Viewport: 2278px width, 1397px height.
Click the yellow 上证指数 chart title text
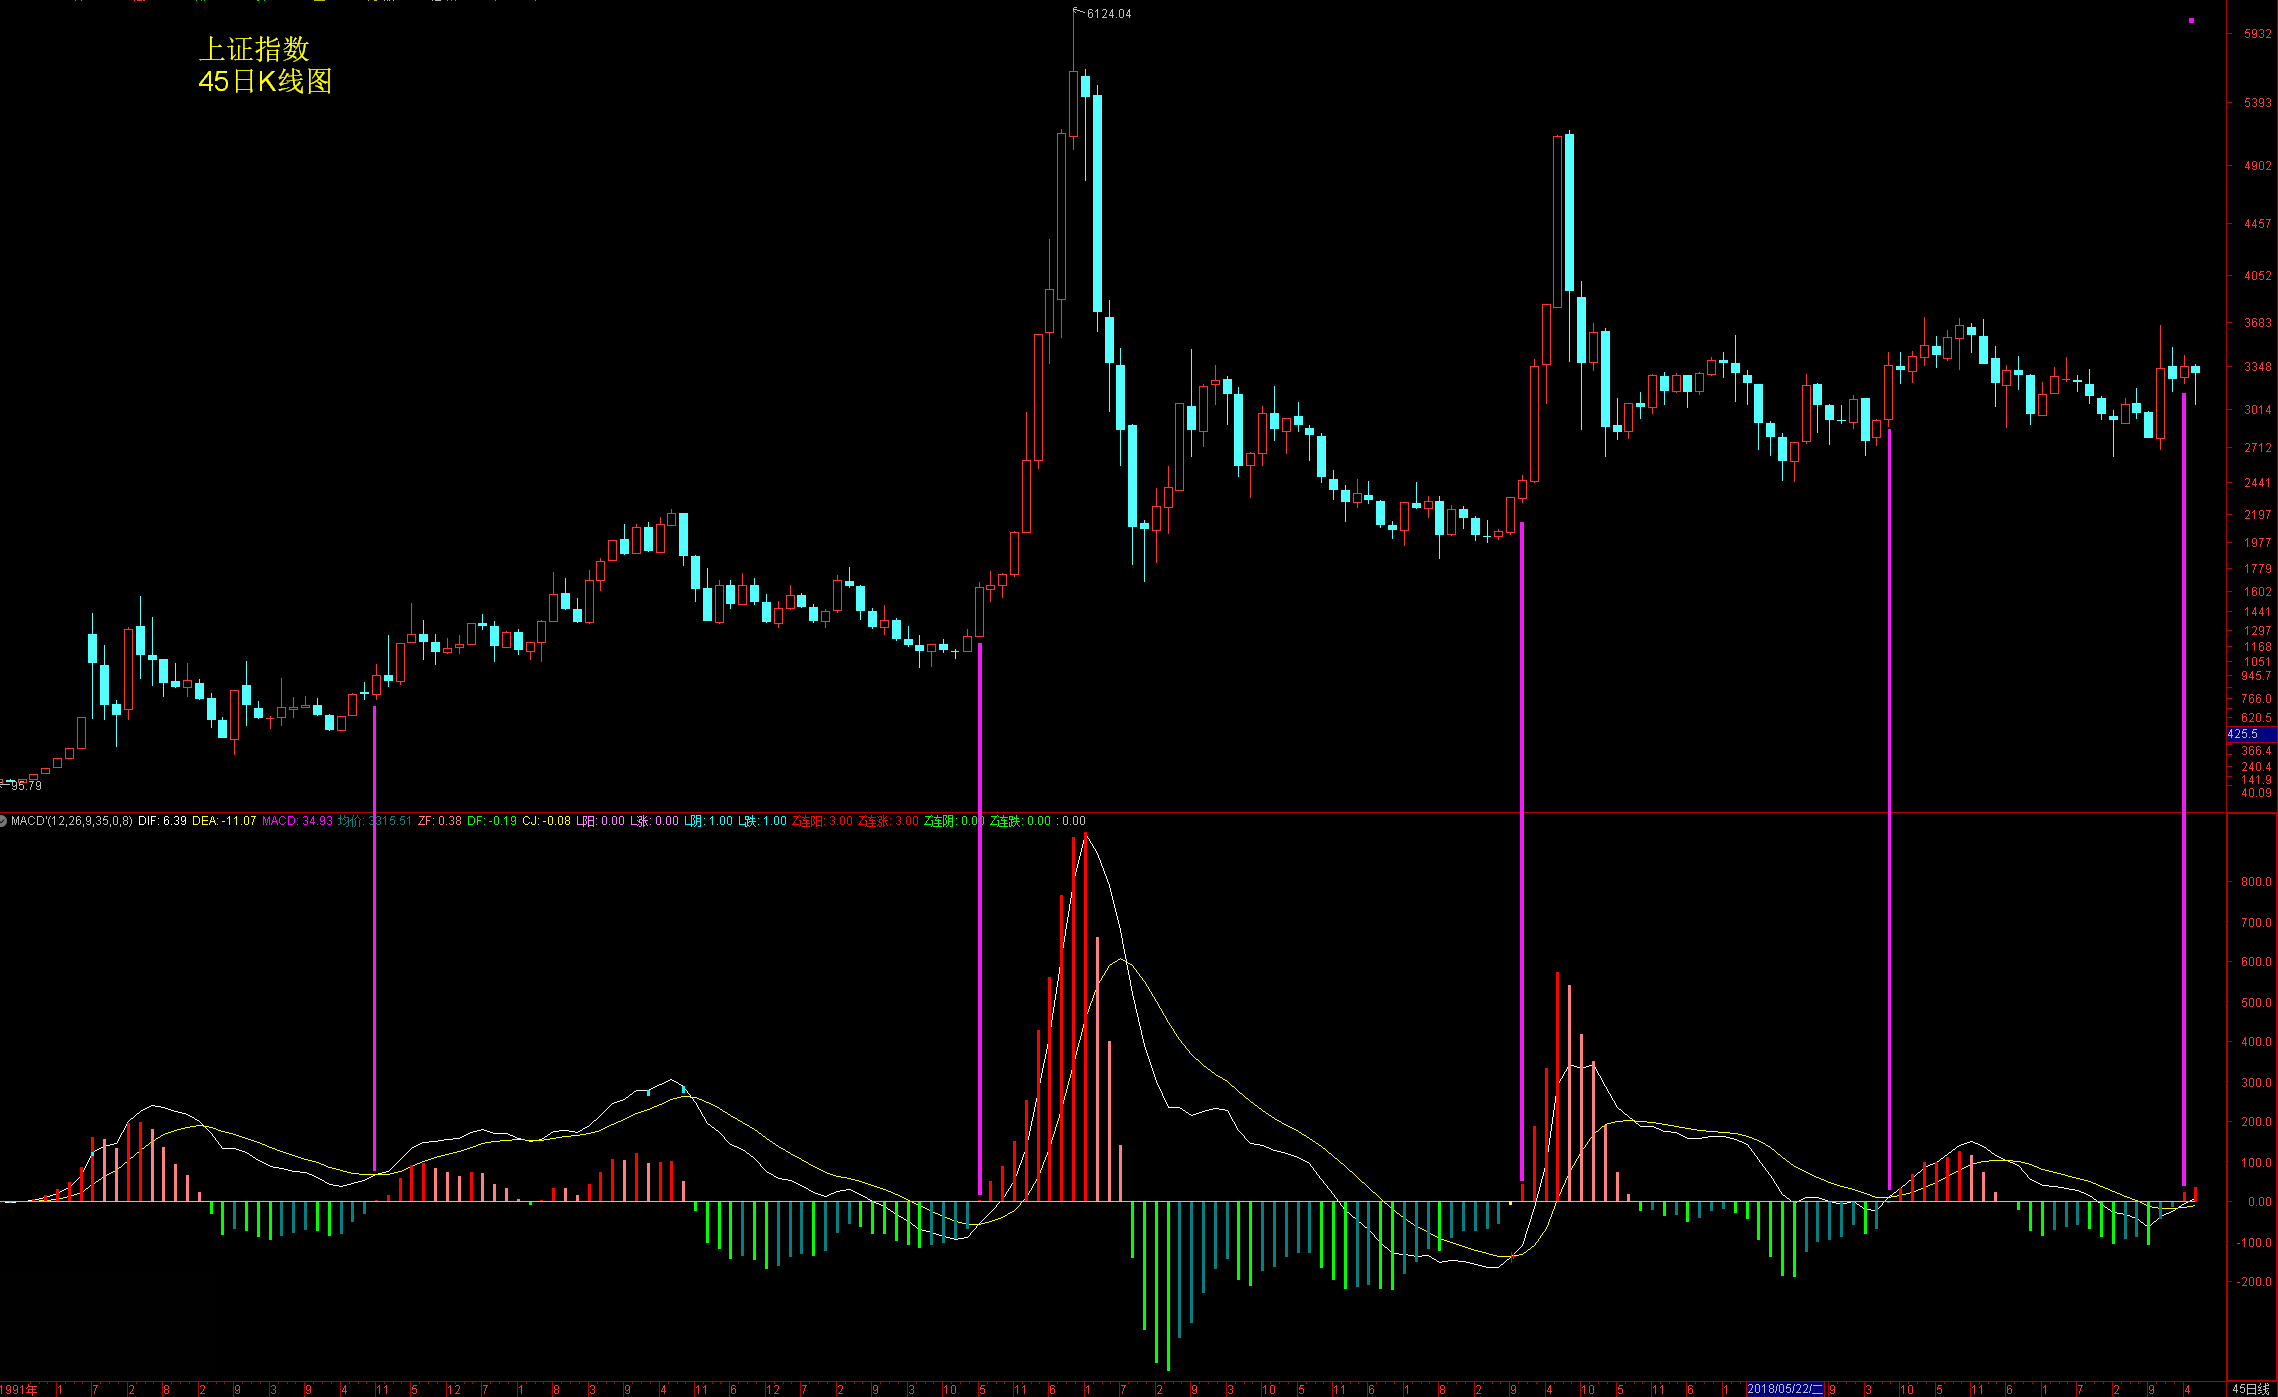(x=254, y=49)
